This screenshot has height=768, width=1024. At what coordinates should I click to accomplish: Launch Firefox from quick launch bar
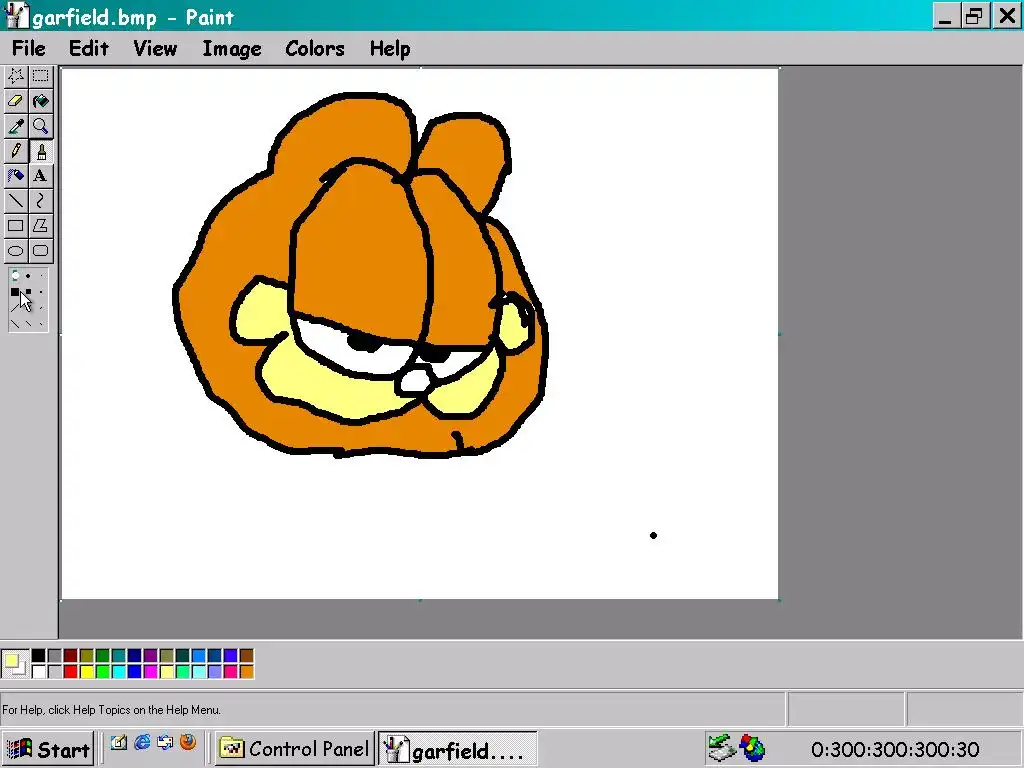[188, 743]
